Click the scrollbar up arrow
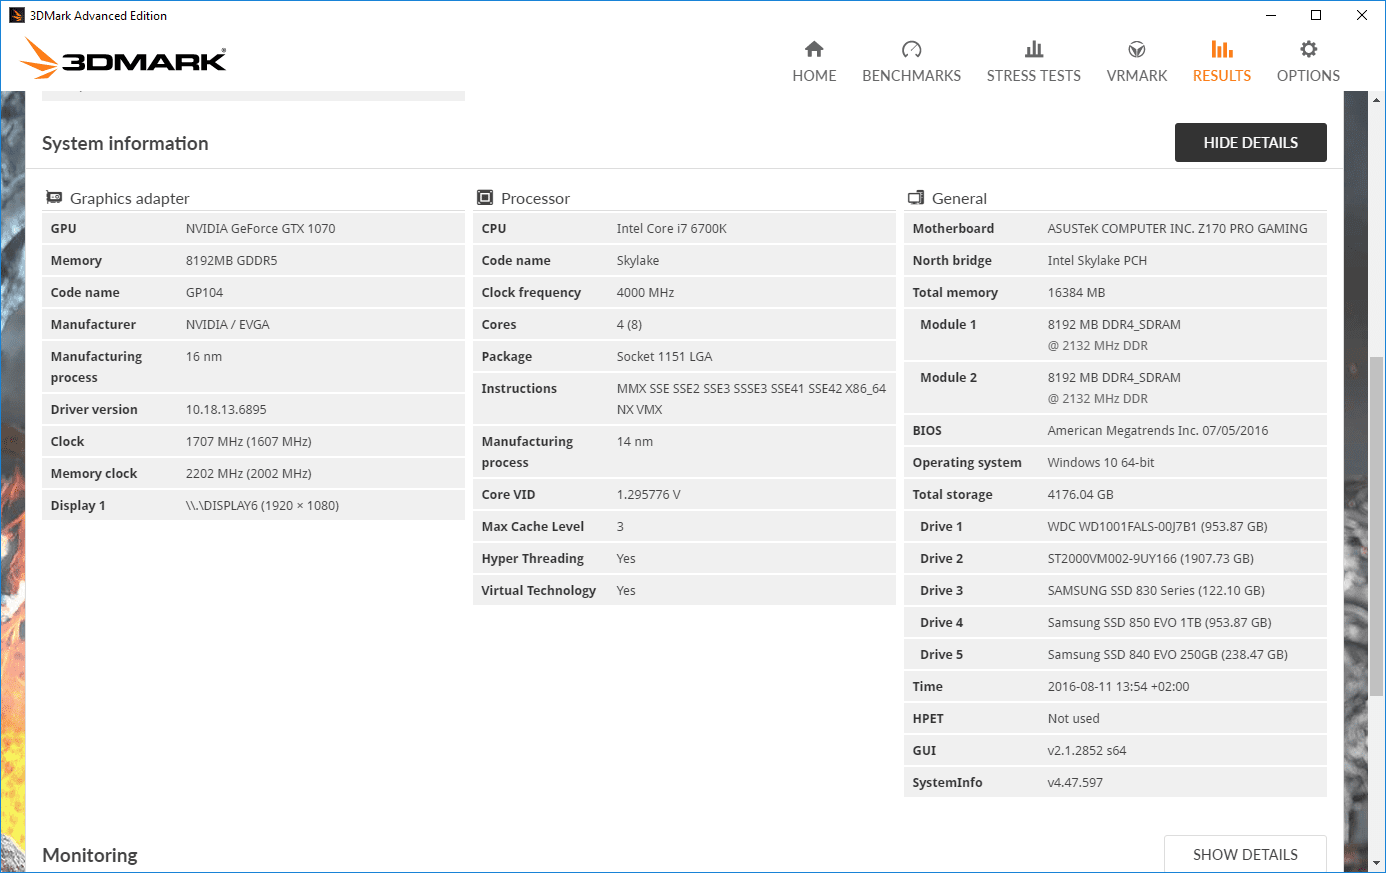 (1377, 100)
